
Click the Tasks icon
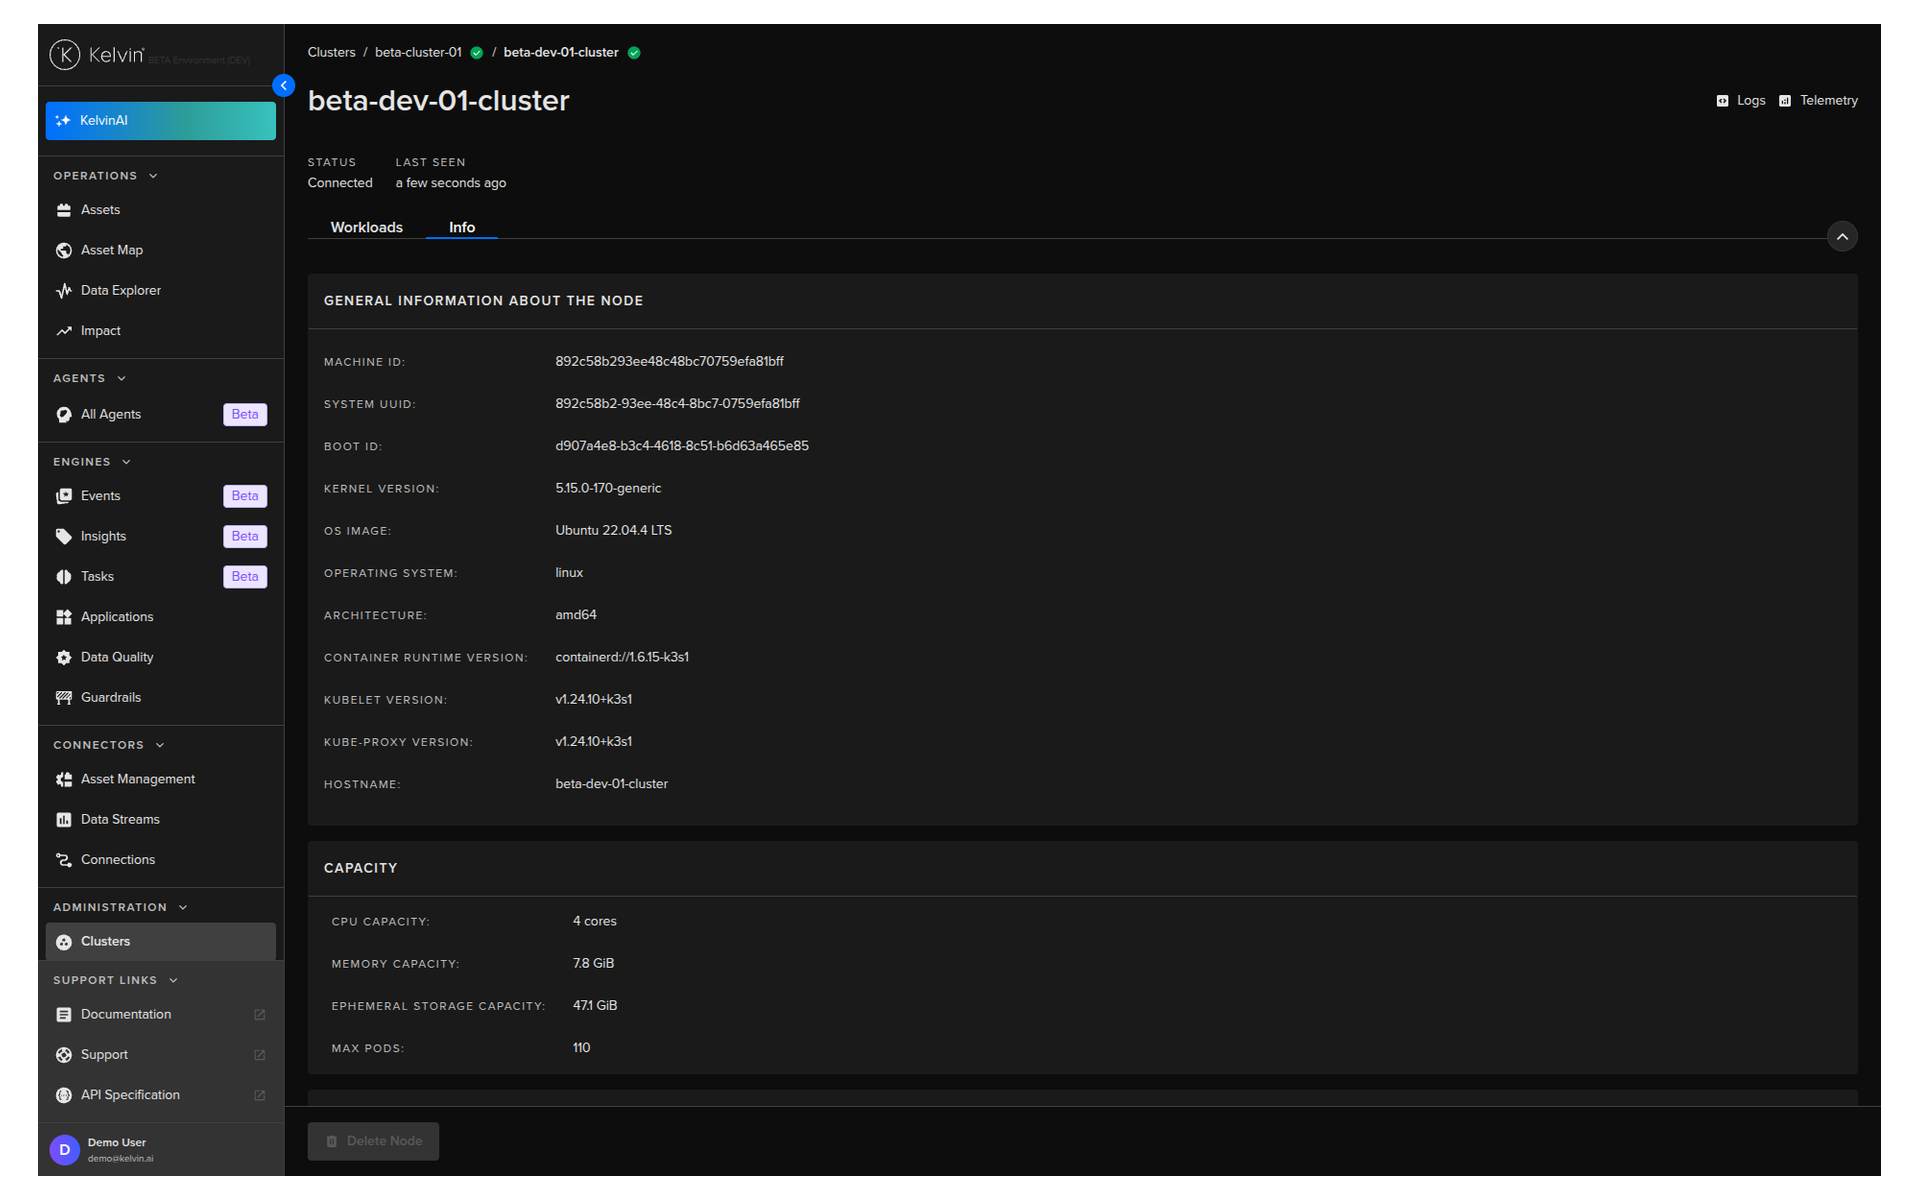(x=64, y=577)
